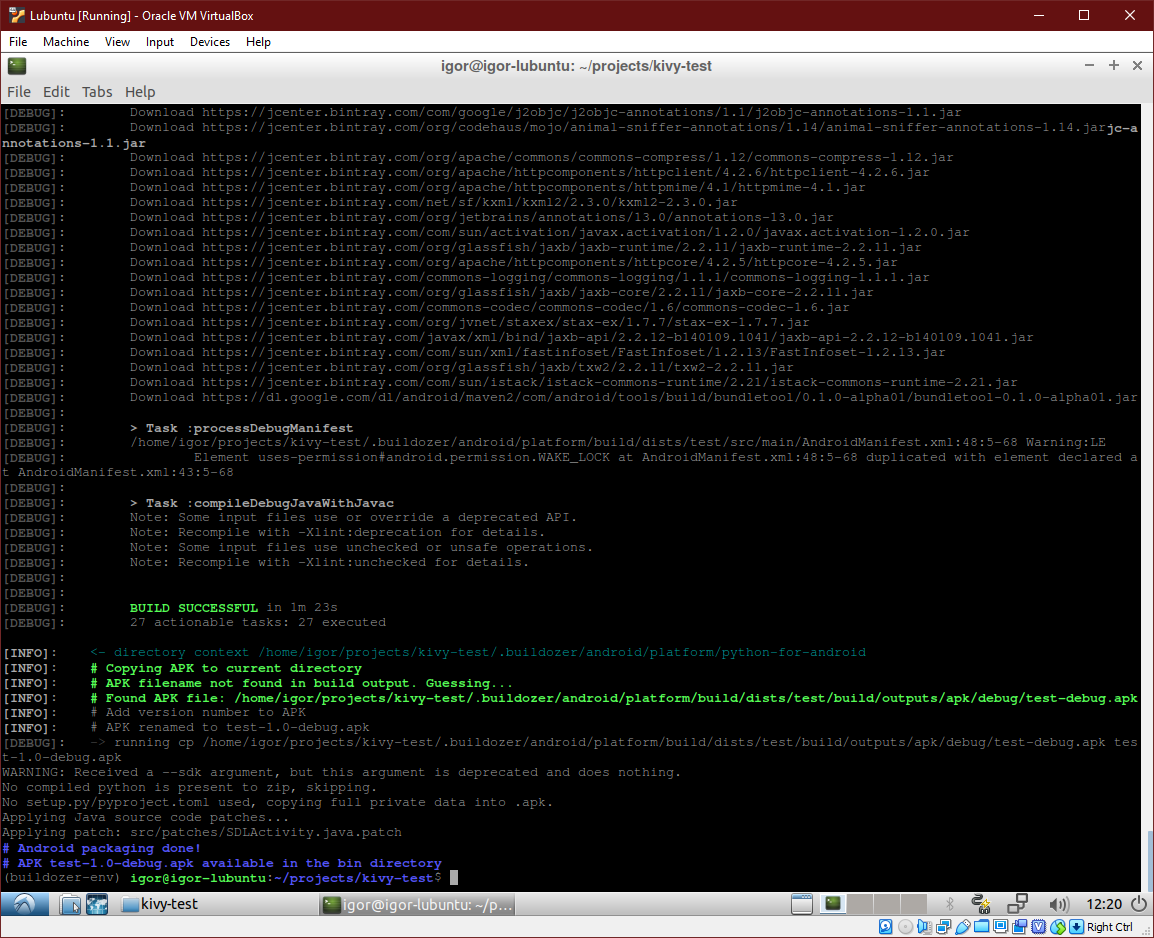This screenshot has height=938, width=1154.
Task: Open the calendar by clicking the 12:20 clock
Action: pyautogui.click(x=1104, y=904)
